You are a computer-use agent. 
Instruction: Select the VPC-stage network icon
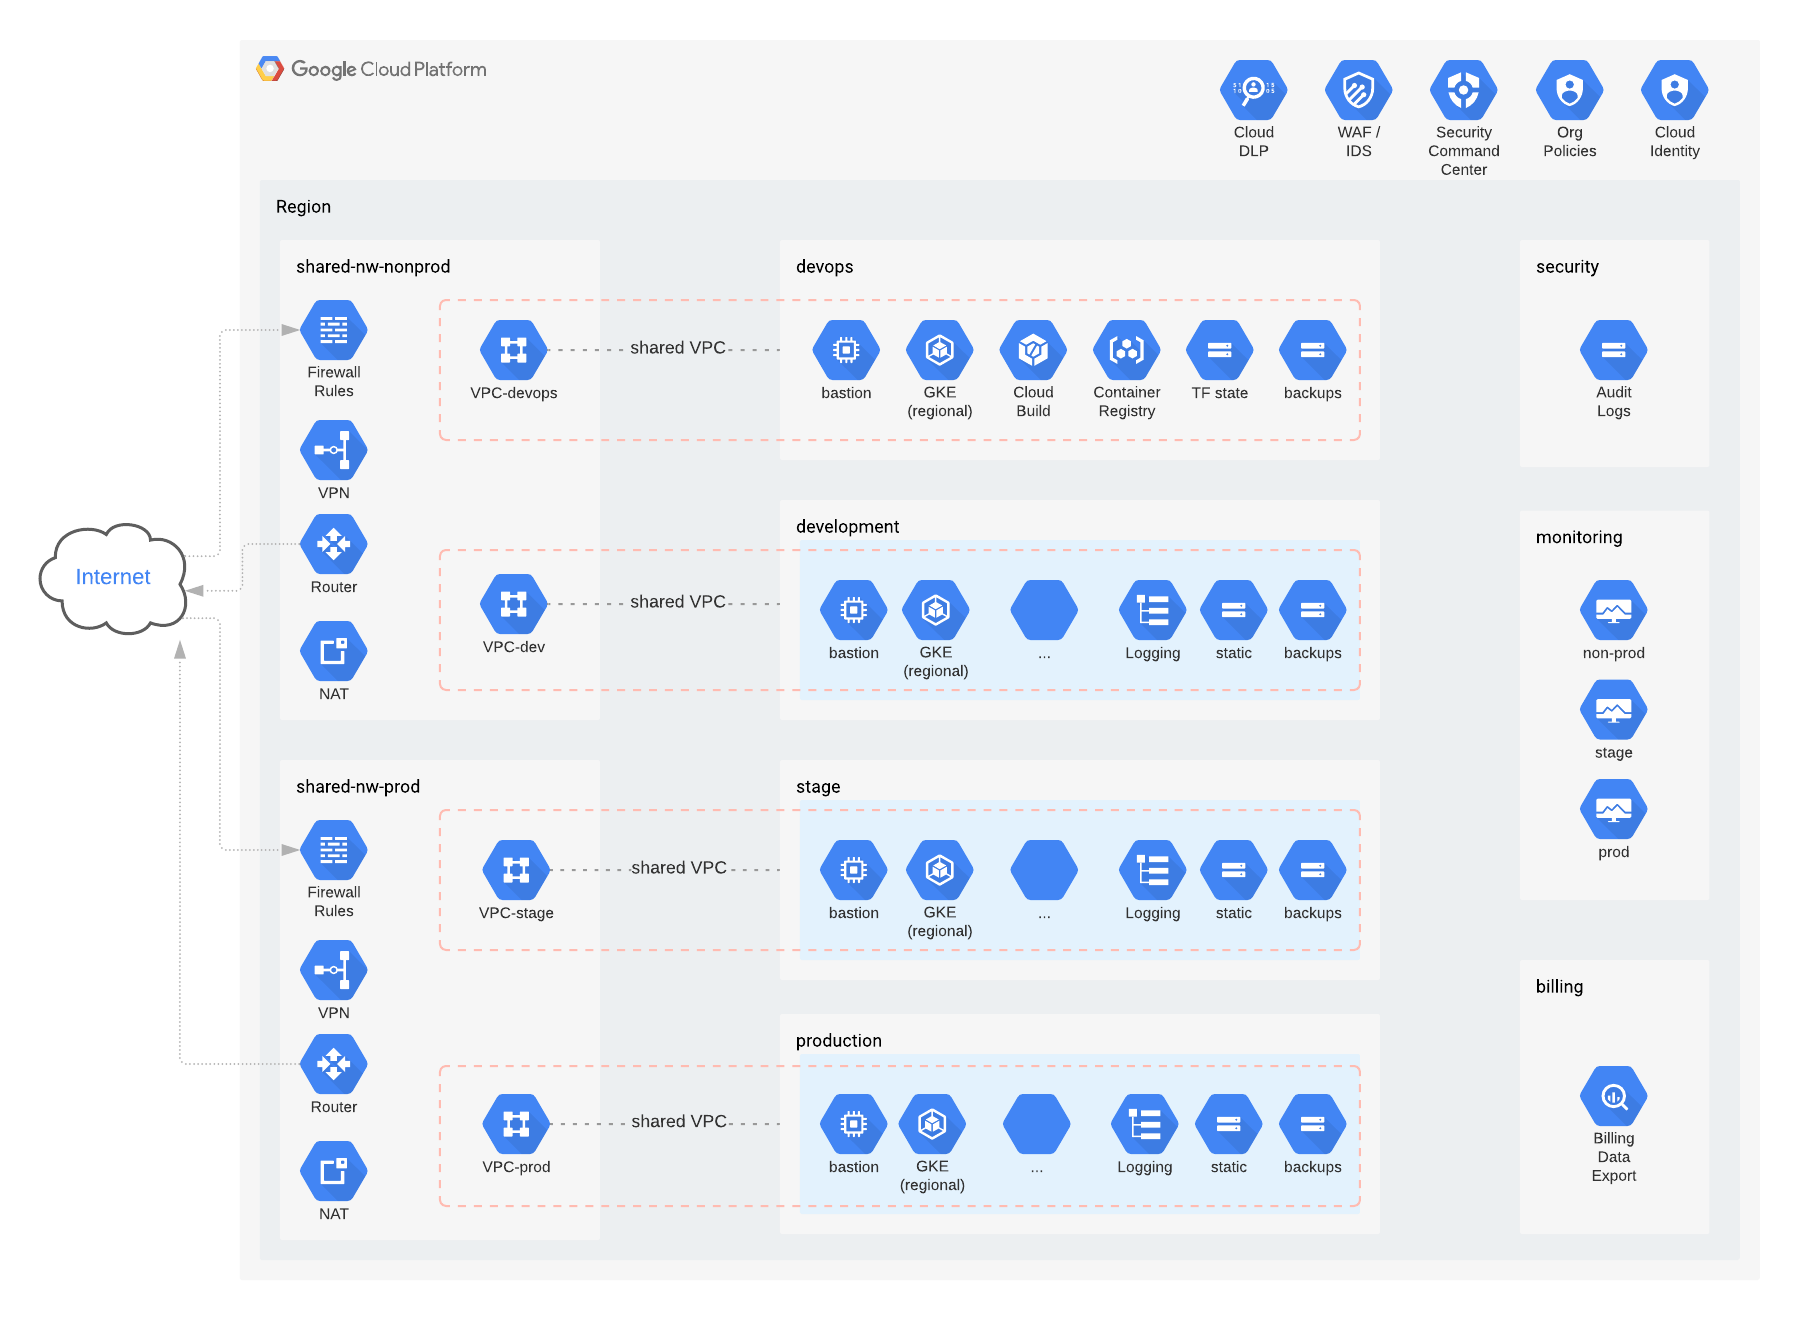click(x=516, y=870)
